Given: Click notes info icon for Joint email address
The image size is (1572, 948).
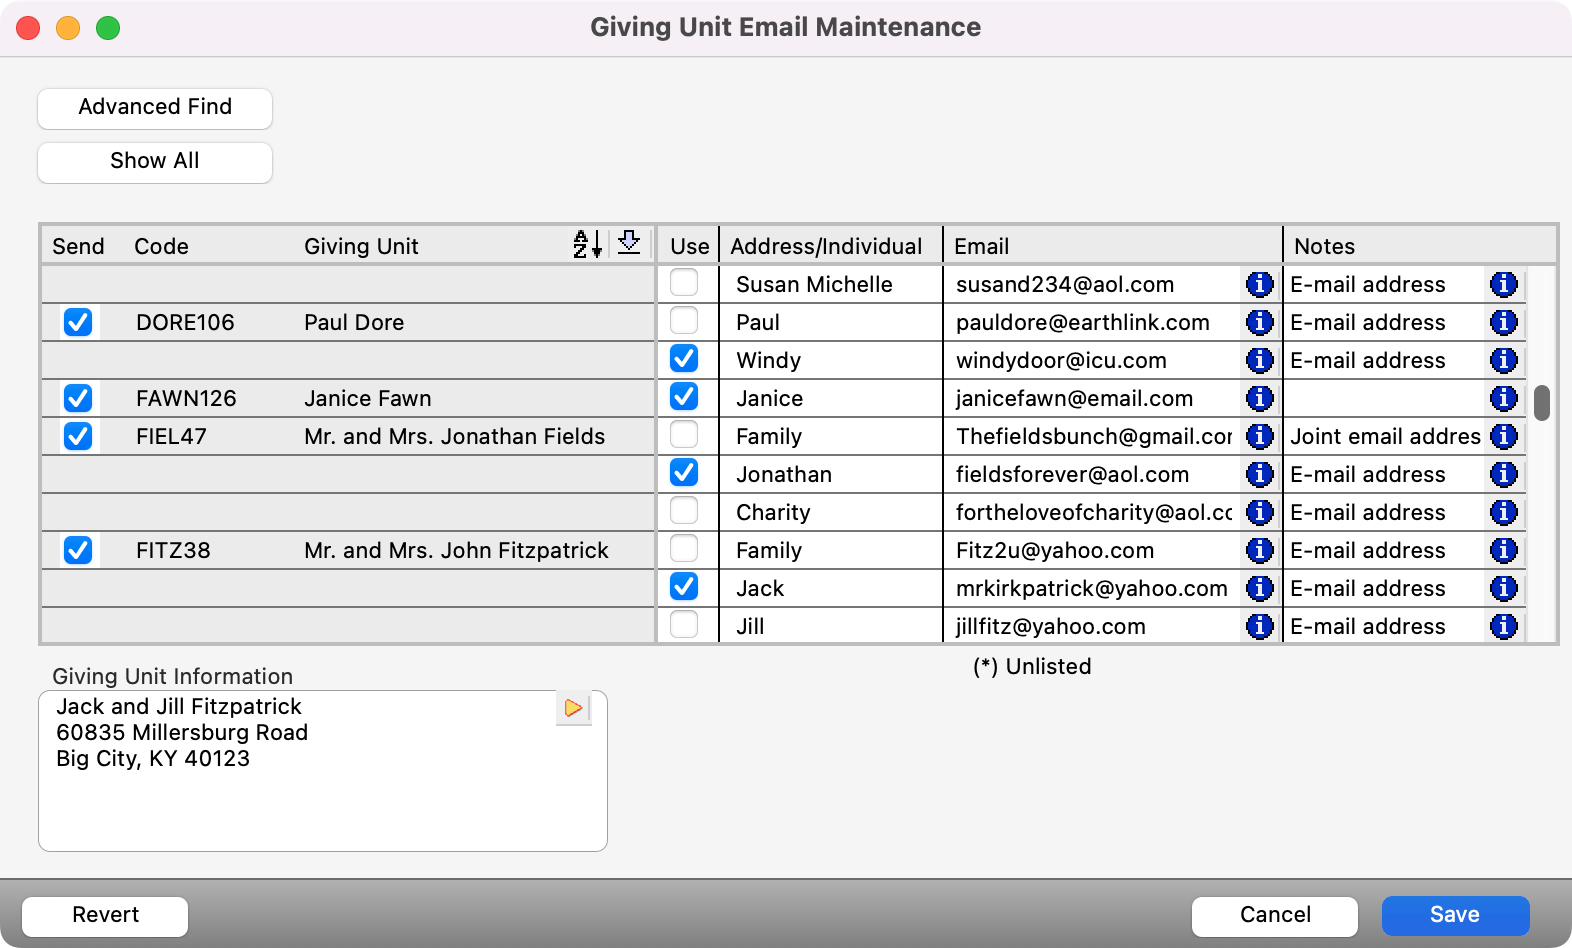Looking at the screenshot, I should click(1503, 436).
